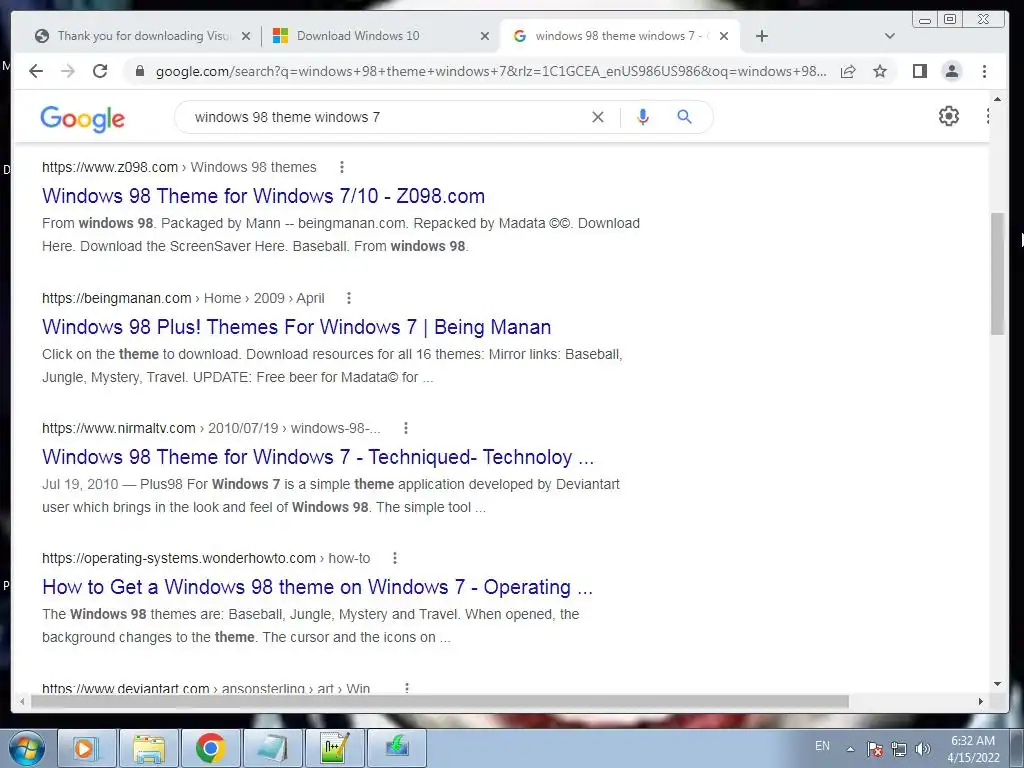The image size is (1024, 768).
Task: Click the Chrome taskbar icon
Action: [210, 748]
